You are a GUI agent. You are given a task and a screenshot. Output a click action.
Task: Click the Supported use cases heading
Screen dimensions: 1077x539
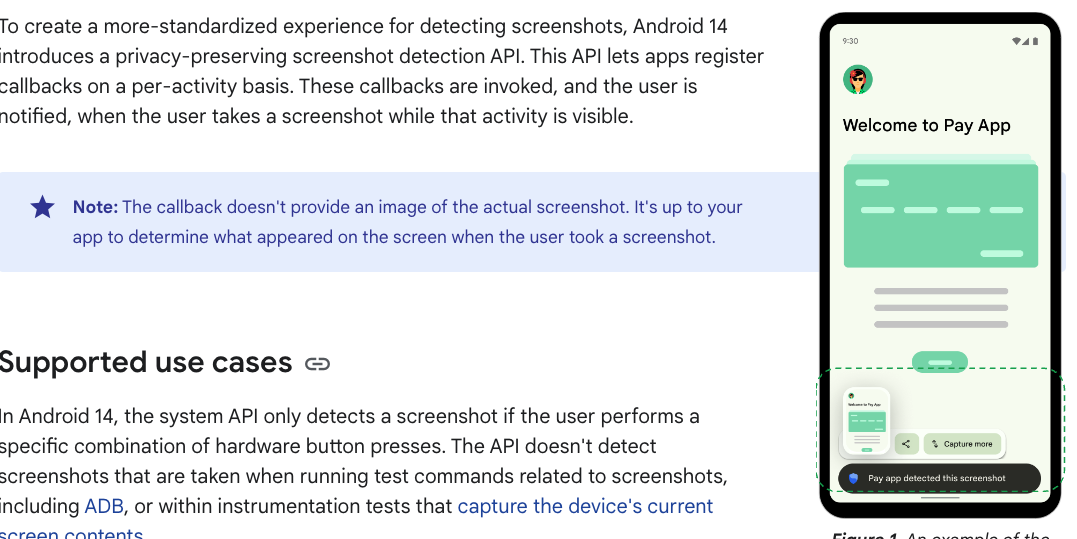tap(146, 362)
